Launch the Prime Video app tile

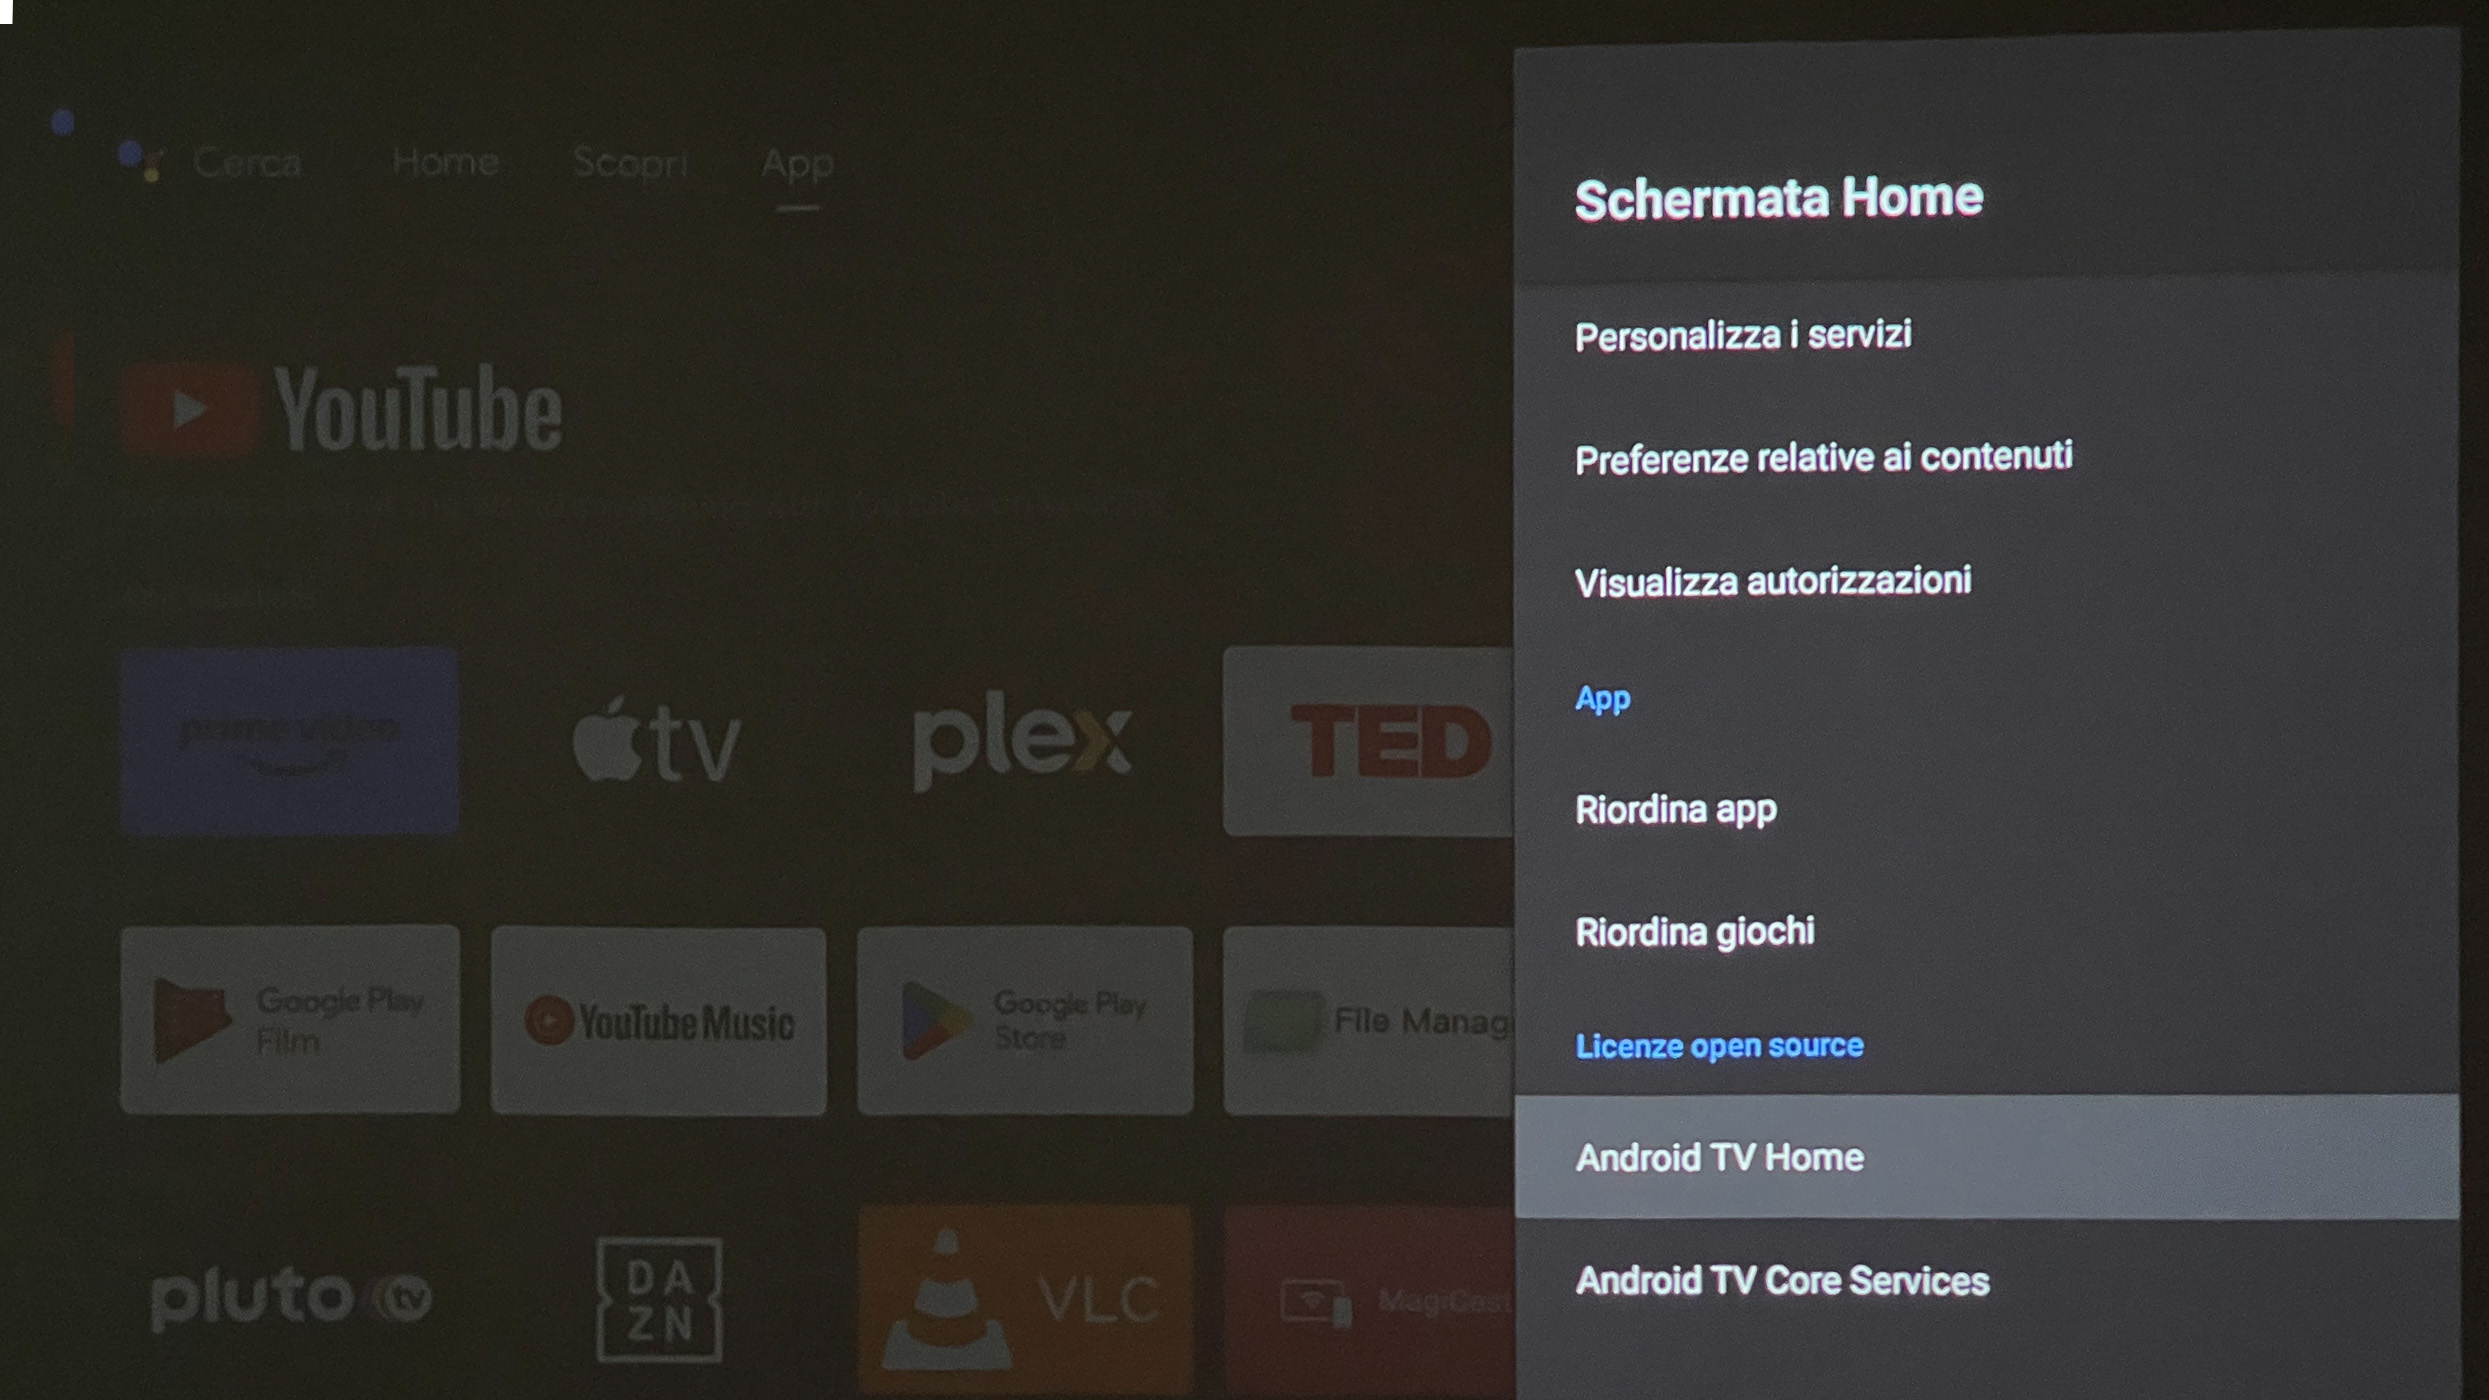pos(290,741)
